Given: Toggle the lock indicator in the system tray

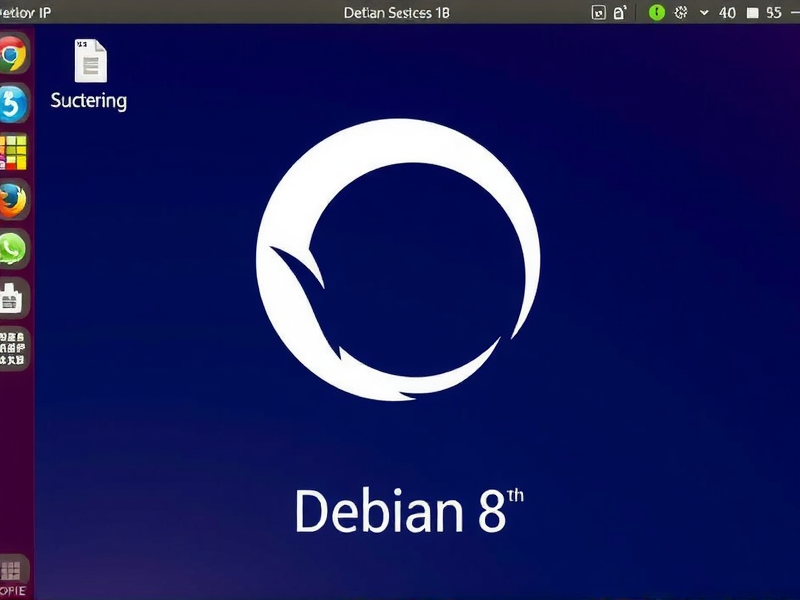Looking at the screenshot, I should click(618, 12).
